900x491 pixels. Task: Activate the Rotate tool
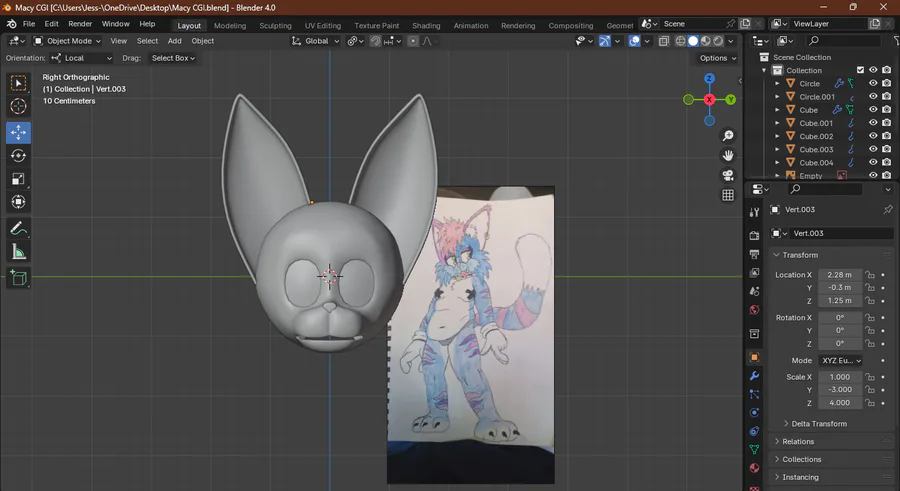click(x=18, y=156)
